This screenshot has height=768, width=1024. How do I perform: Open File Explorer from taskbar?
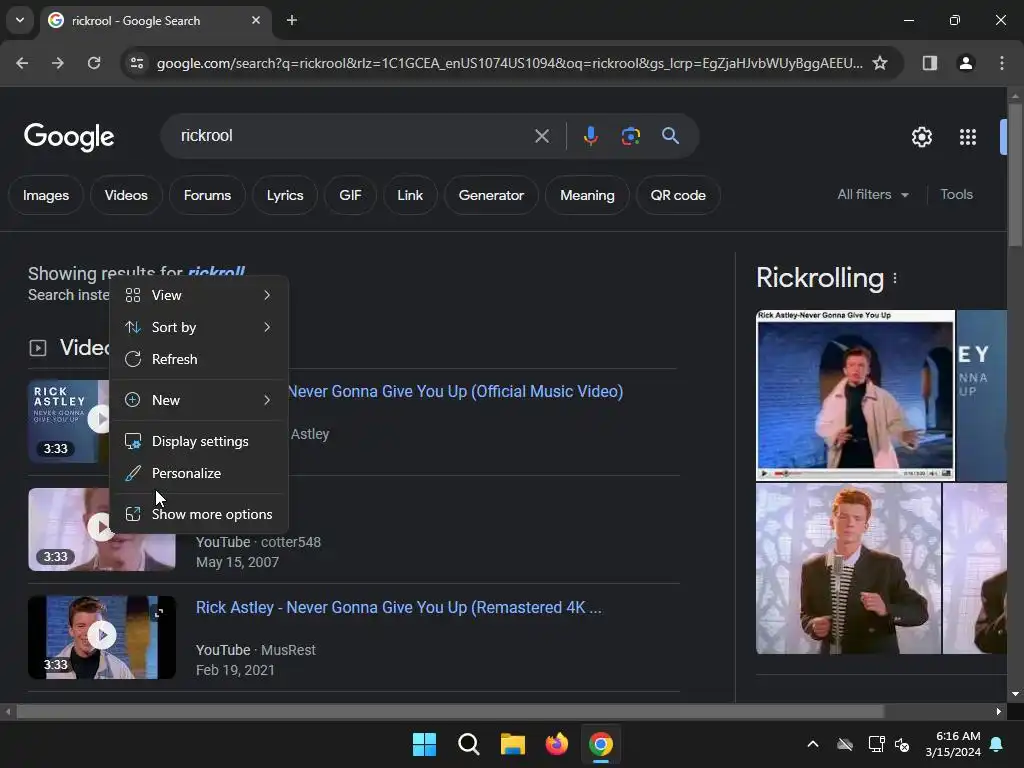(x=513, y=744)
